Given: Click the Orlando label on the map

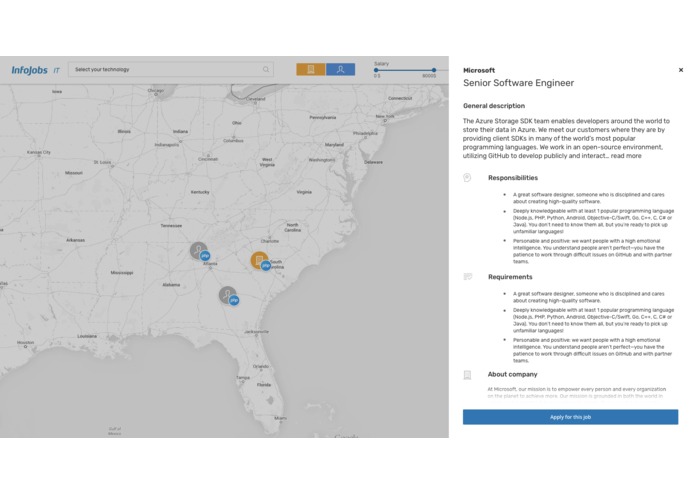Looking at the screenshot, I should tap(261, 366).
